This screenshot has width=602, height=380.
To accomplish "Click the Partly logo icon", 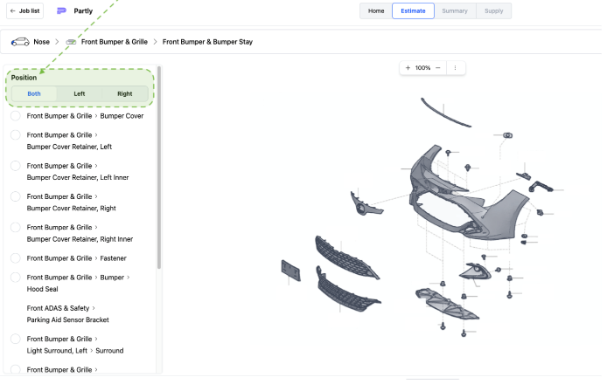I will [x=61, y=11].
